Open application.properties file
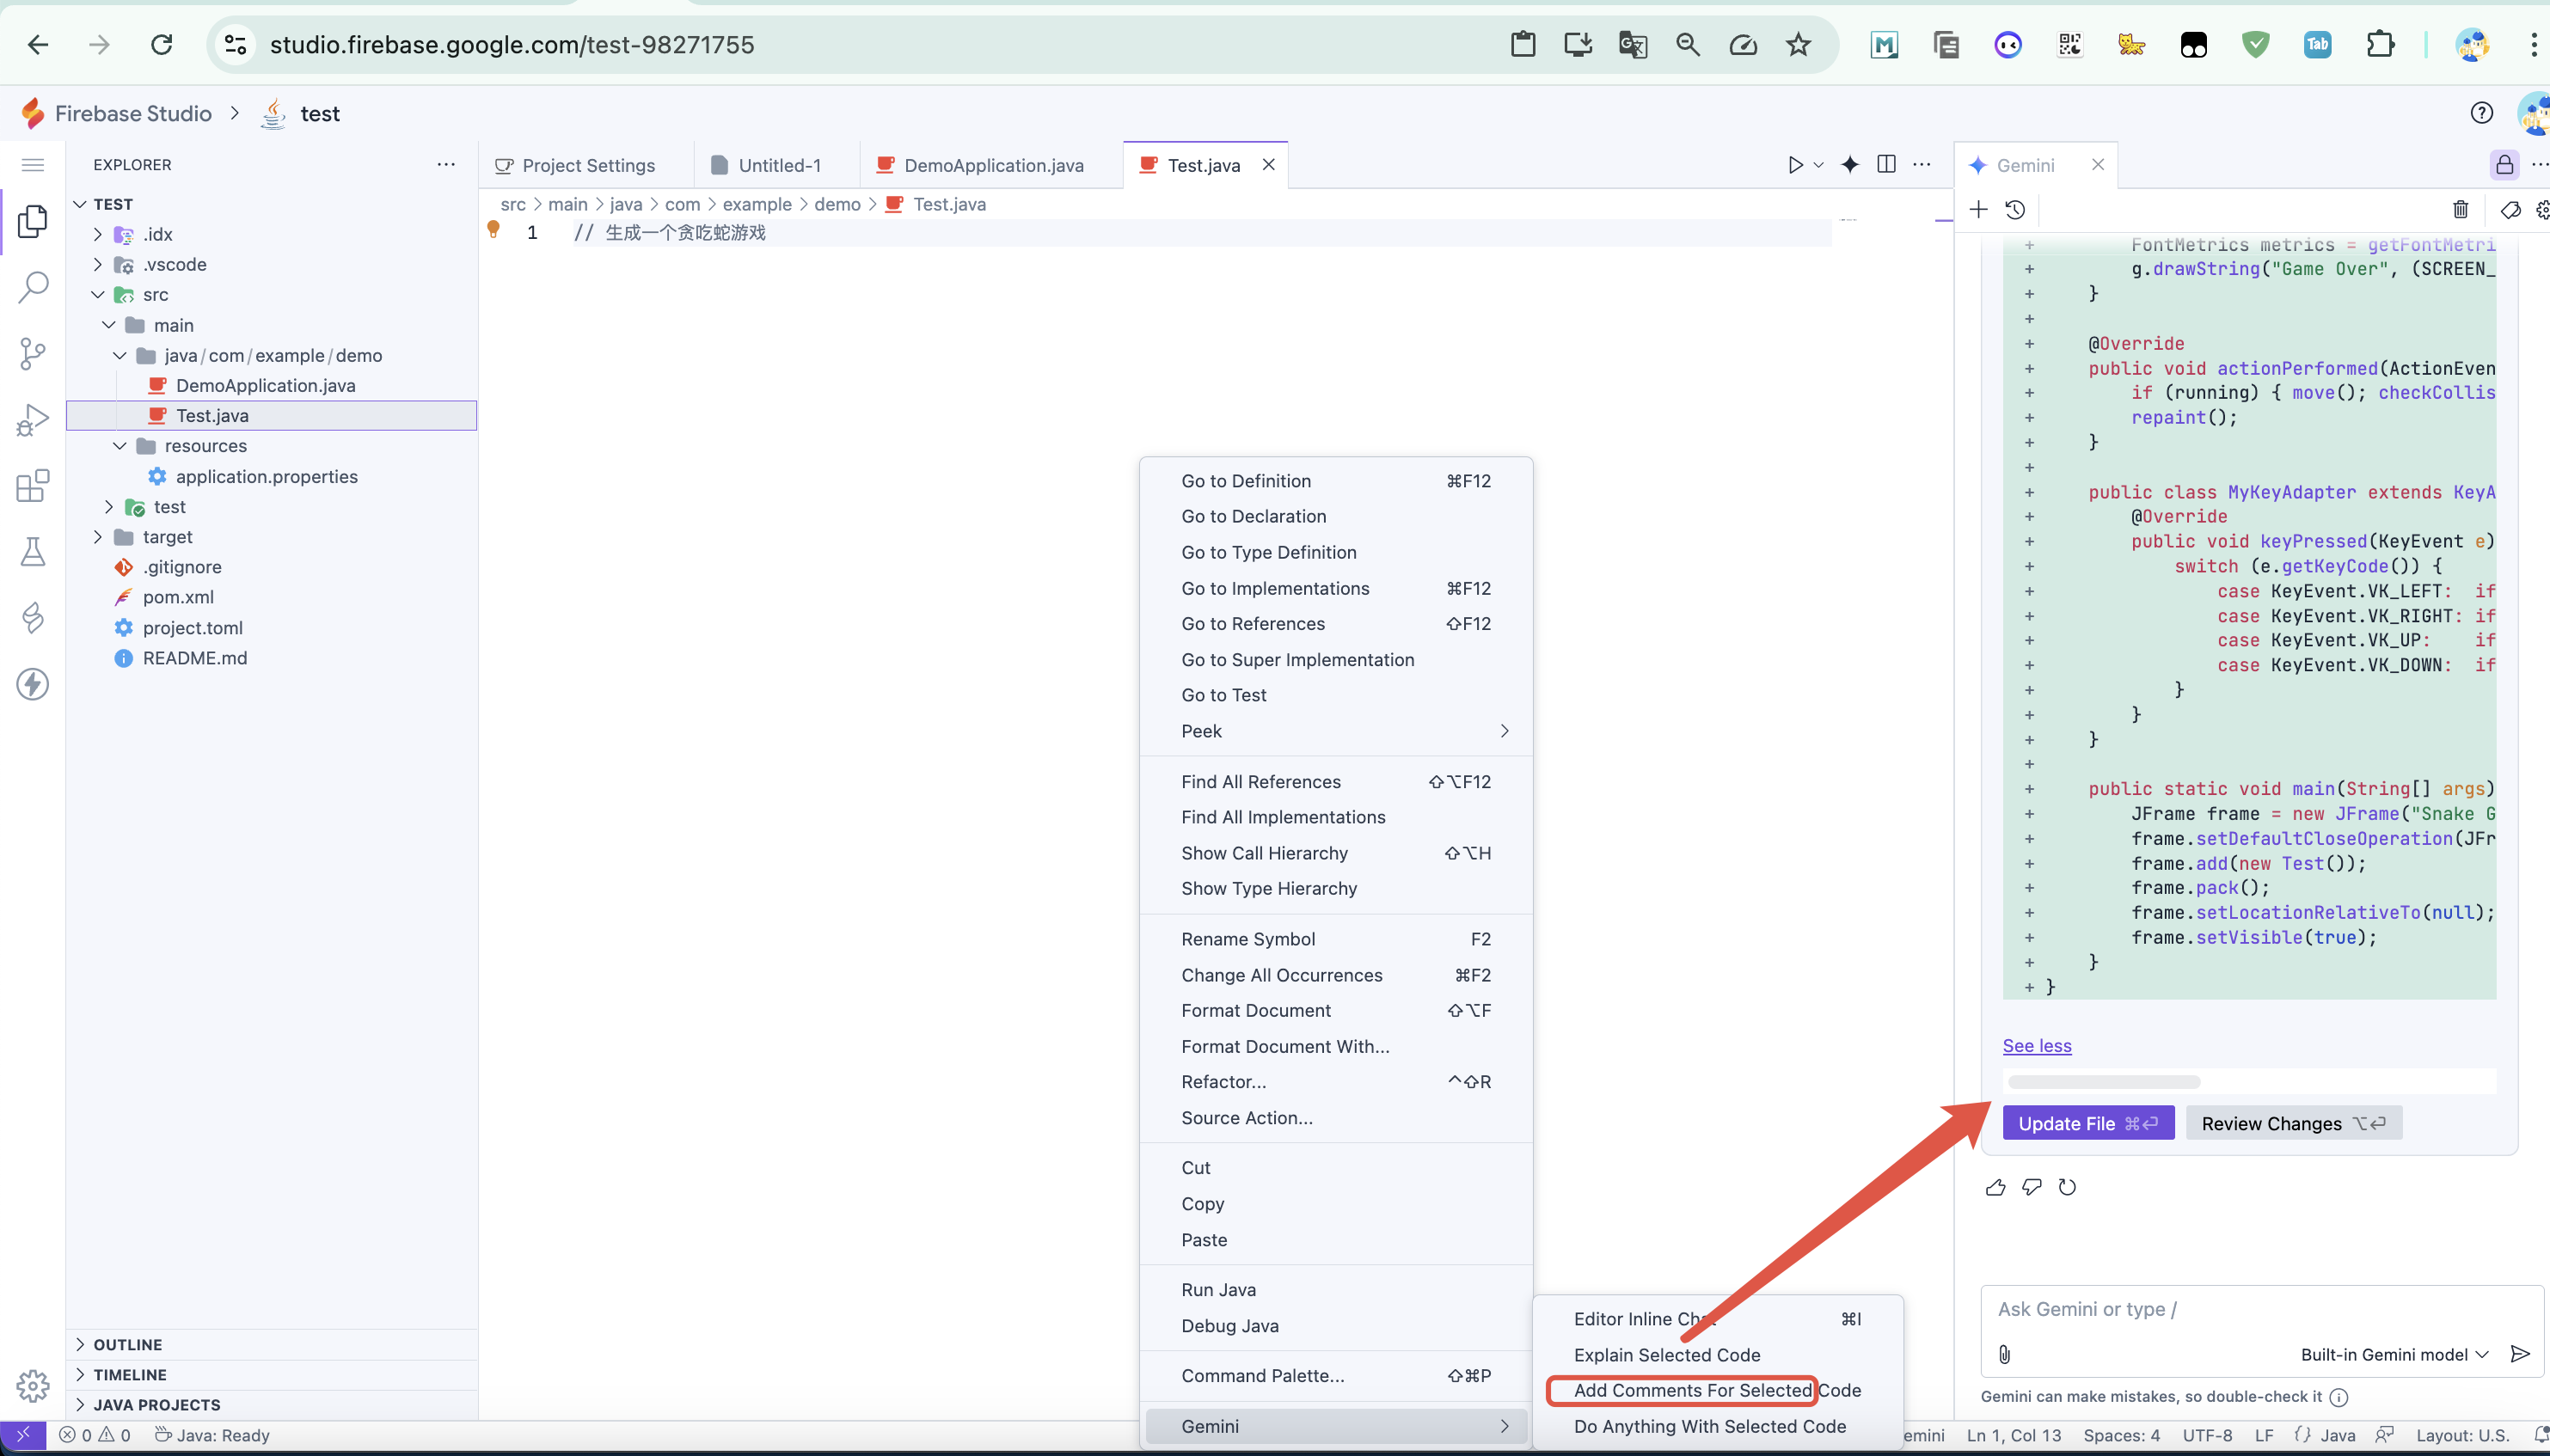Image resolution: width=2550 pixels, height=1456 pixels. pos(266,476)
